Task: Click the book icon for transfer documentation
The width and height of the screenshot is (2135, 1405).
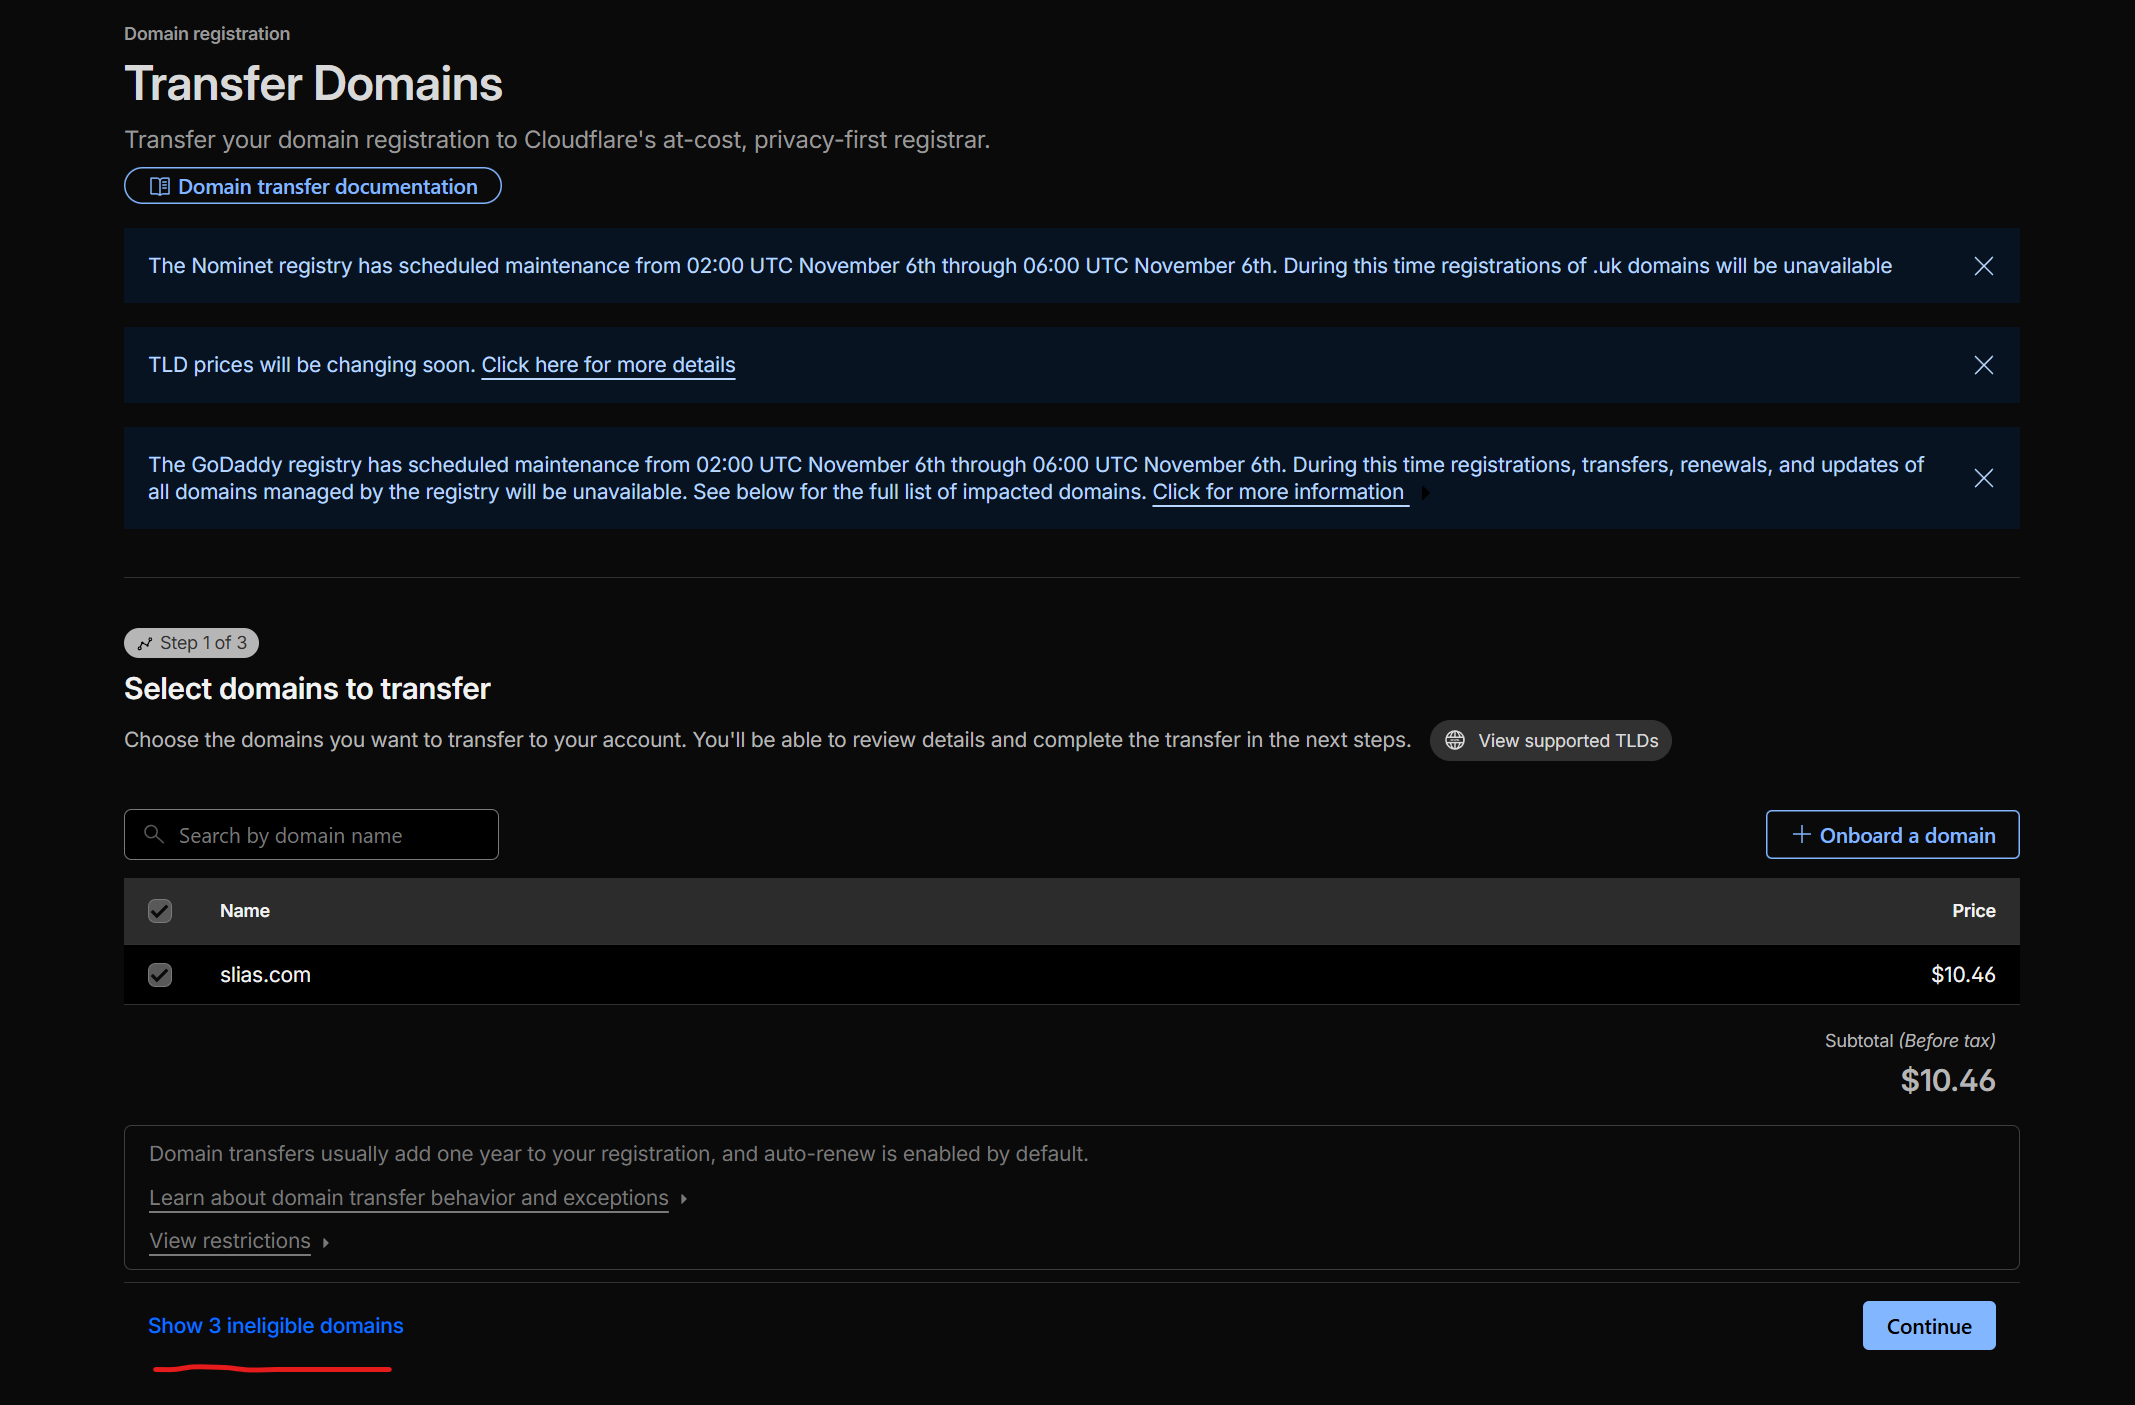Action: click(159, 187)
